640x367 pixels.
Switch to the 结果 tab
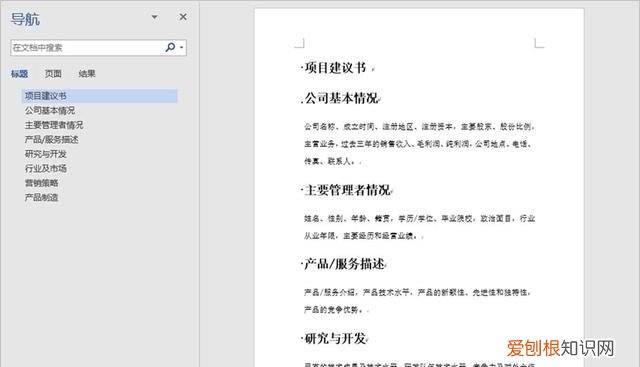click(x=87, y=74)
